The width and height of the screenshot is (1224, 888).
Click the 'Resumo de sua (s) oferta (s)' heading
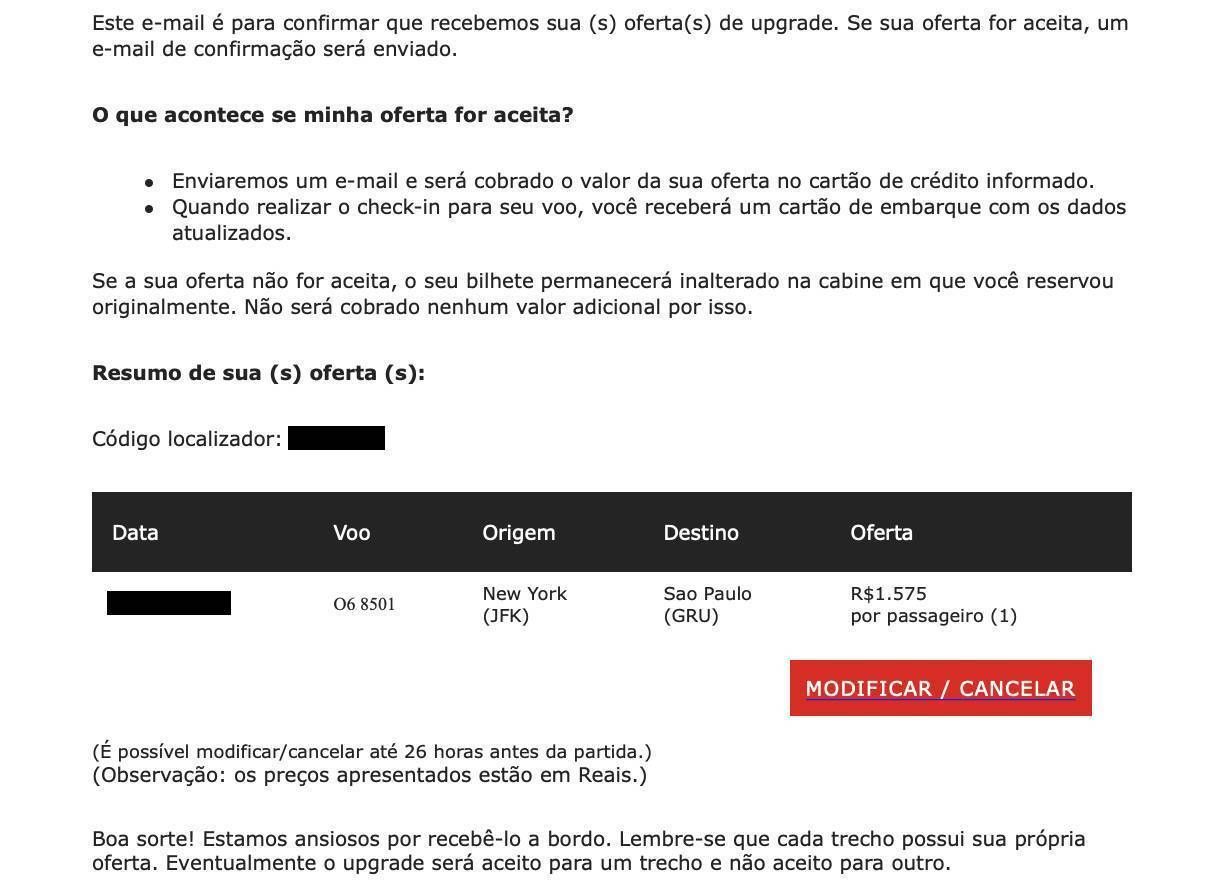[259, 373]
